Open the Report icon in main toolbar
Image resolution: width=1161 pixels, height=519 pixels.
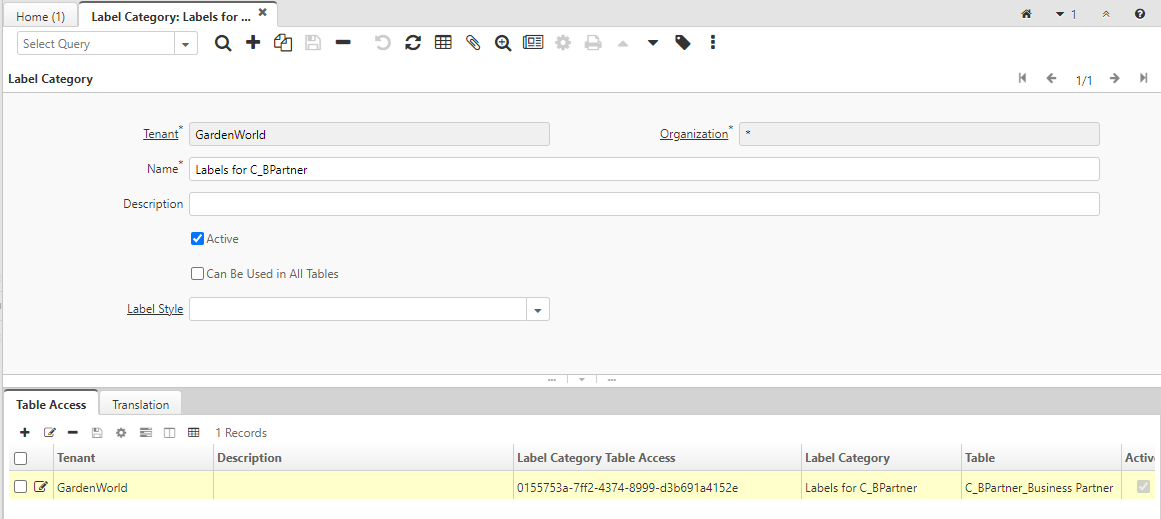coord(533,43)
